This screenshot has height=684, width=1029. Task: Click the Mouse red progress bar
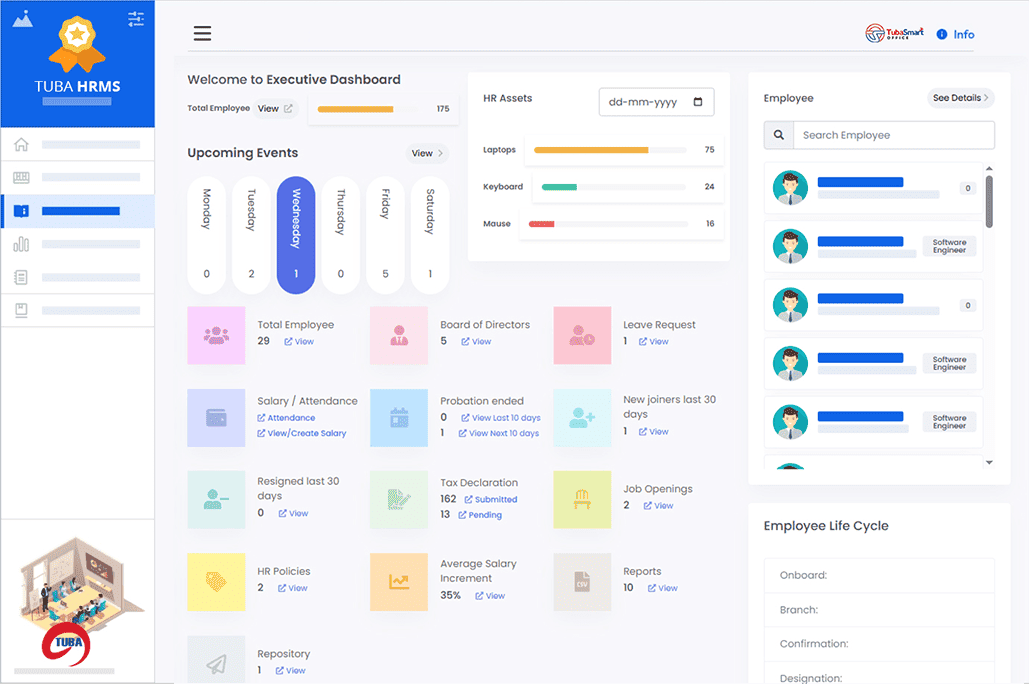(541, 224)
